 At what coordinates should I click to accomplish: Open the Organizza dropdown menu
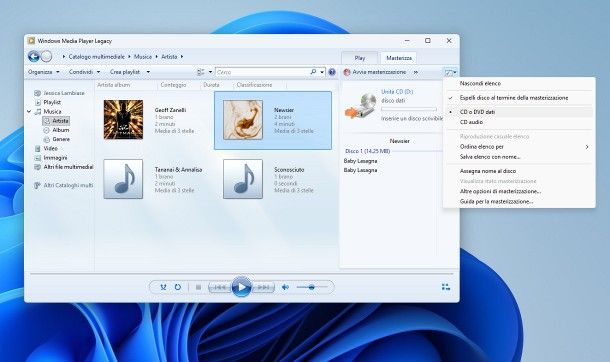coord(44,72)
